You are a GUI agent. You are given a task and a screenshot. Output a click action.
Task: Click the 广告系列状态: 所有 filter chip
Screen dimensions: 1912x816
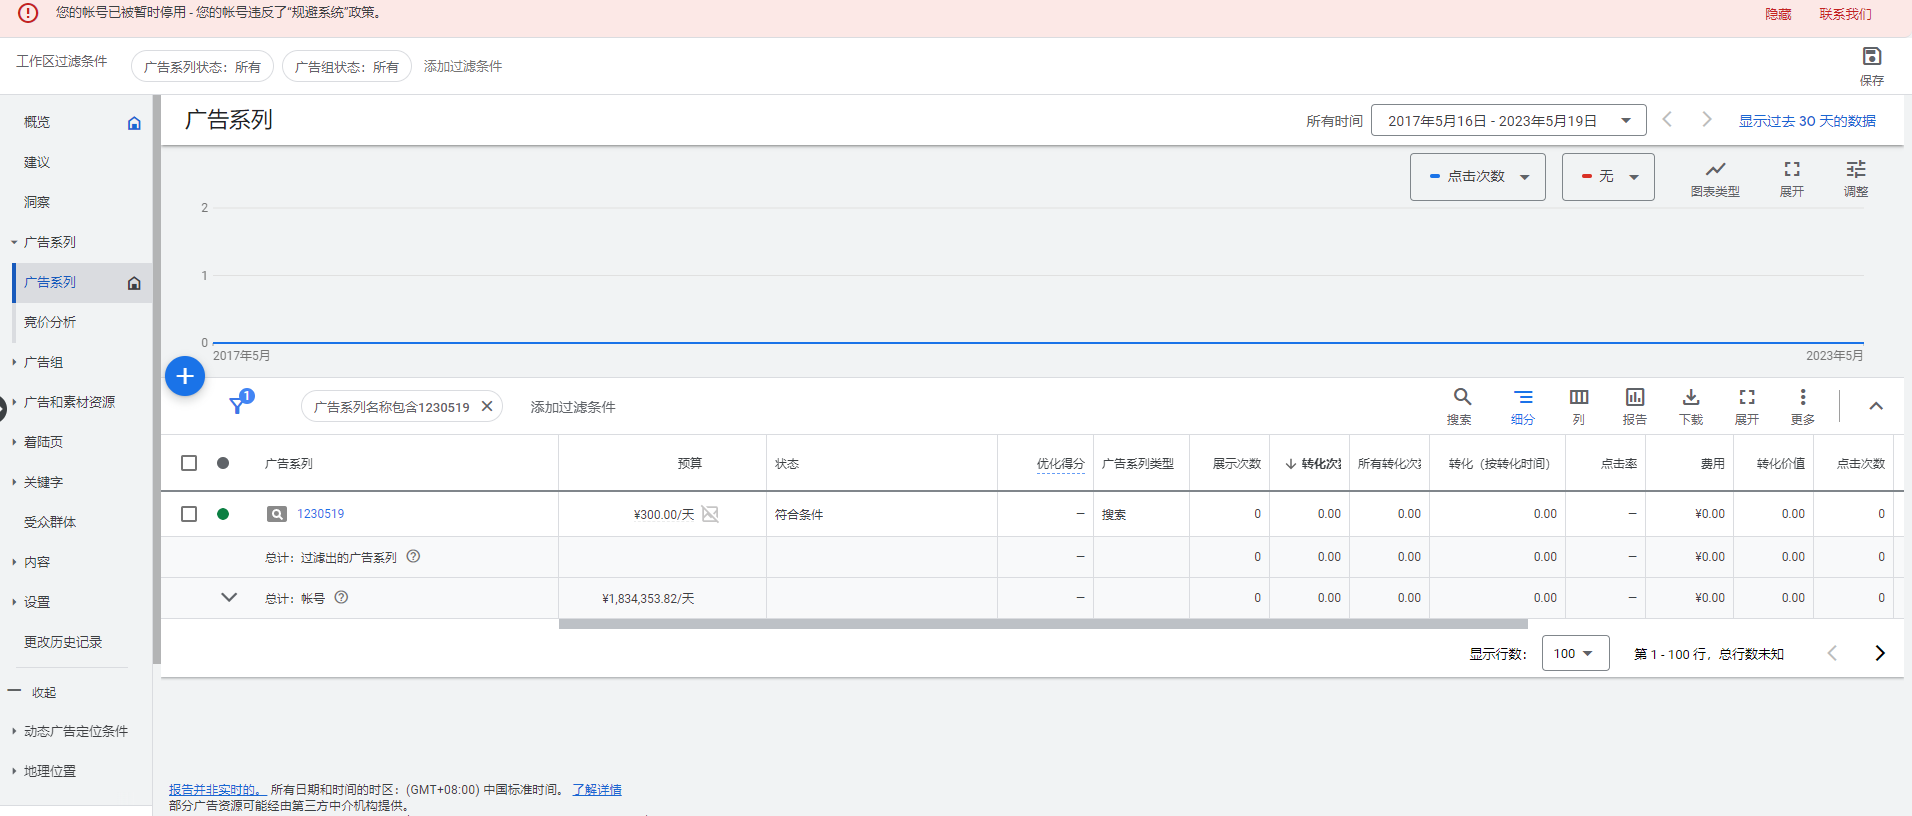tap(202, 67)
